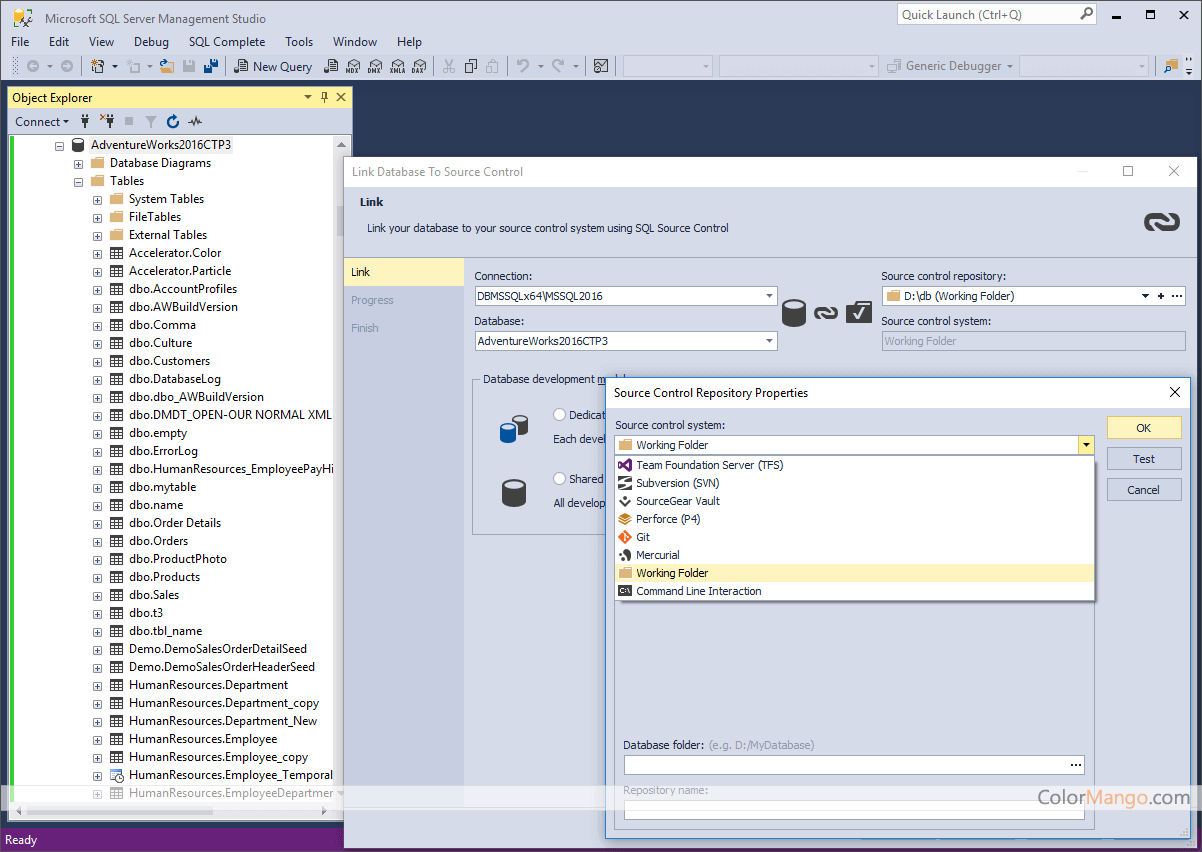Pin the Object Explorer panel
This screenshot has height=852, width=1202.
[324, 97]
